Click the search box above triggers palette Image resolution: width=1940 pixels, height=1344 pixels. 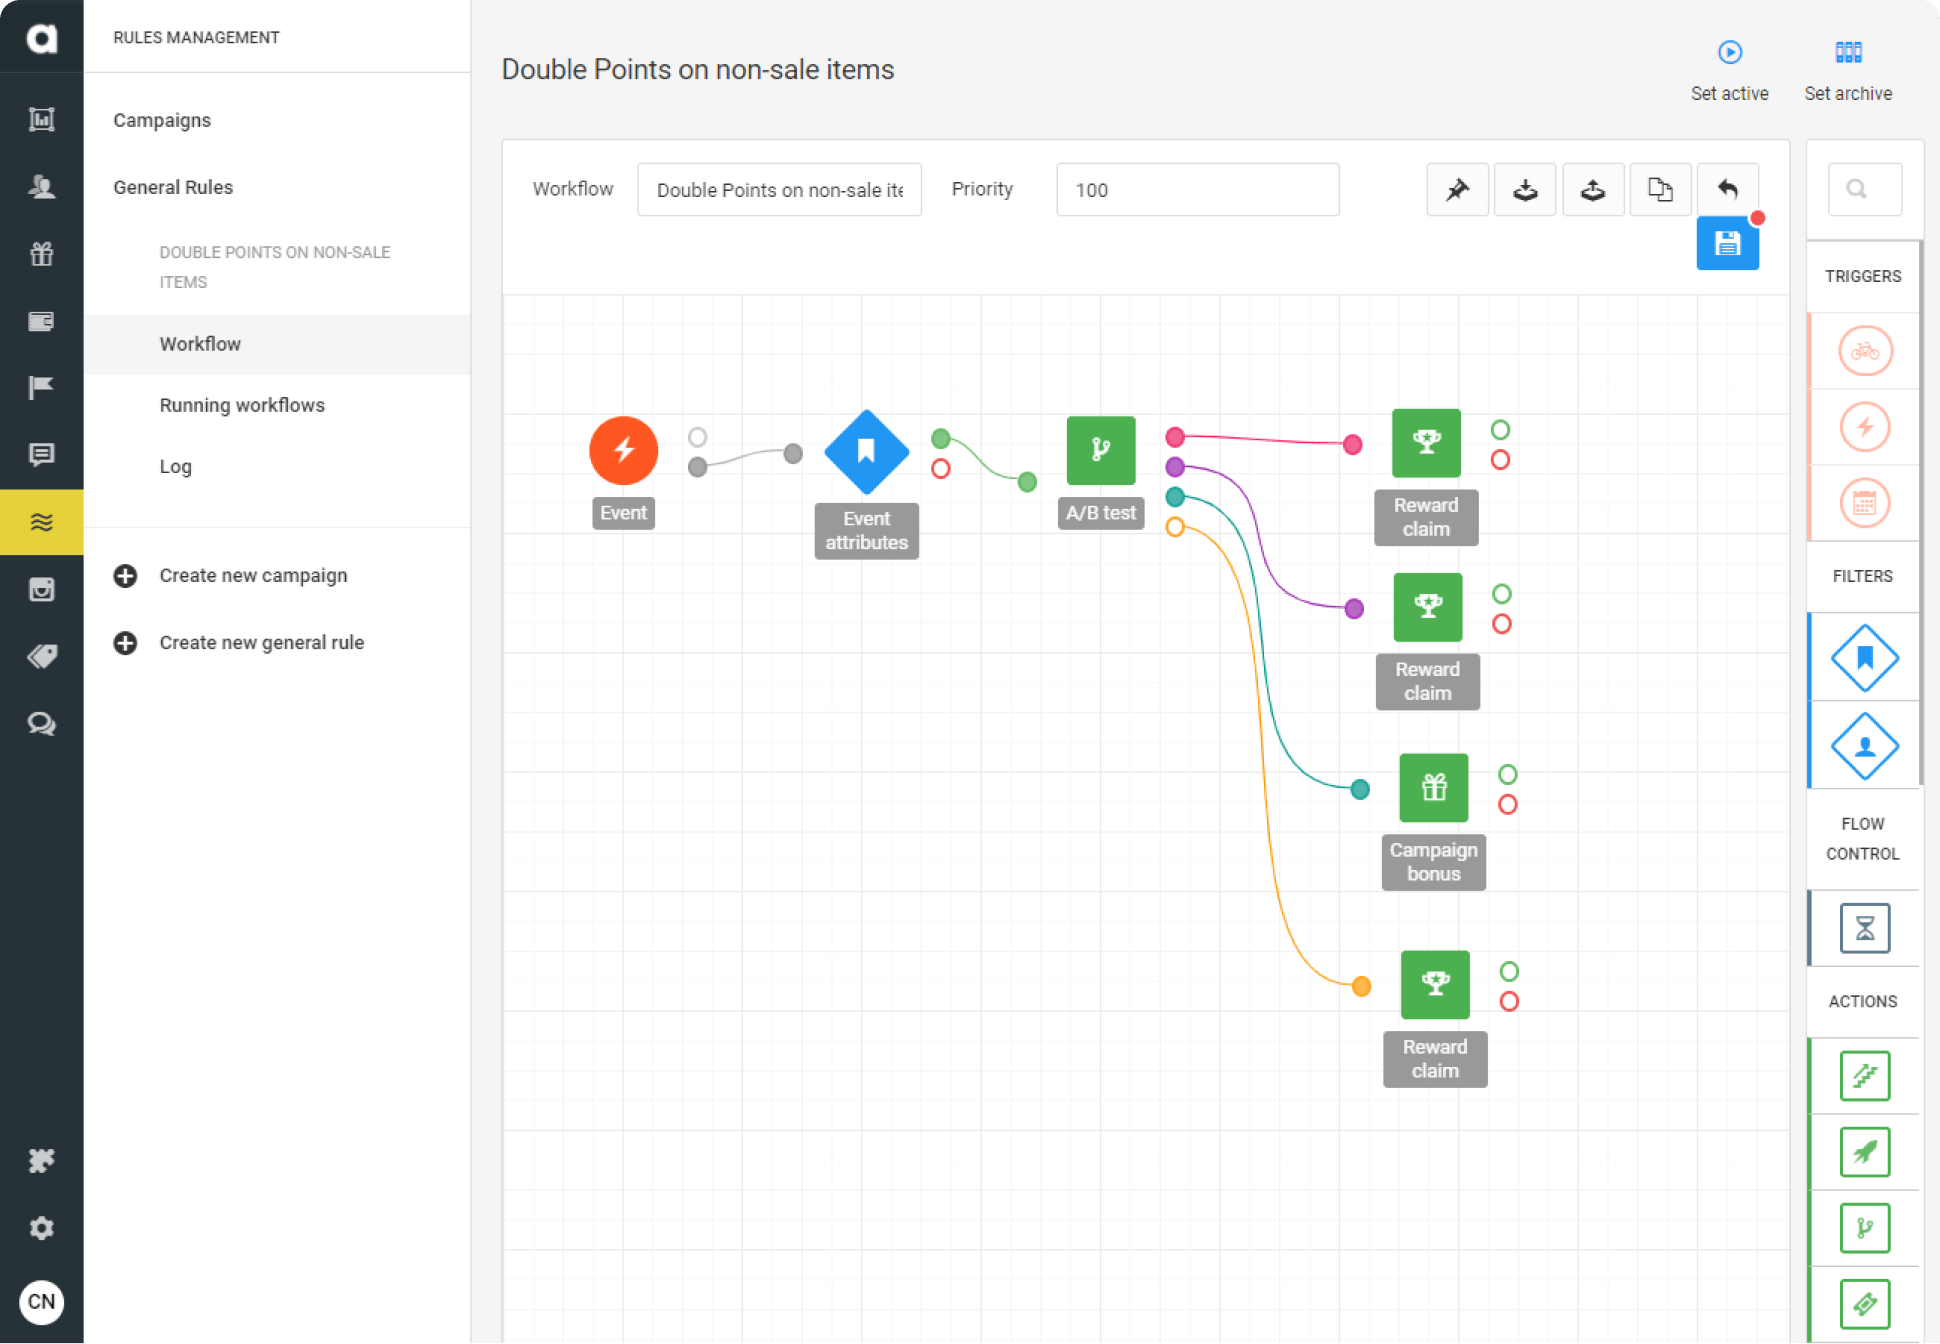pyautogui.click(x=1864, y=189)
